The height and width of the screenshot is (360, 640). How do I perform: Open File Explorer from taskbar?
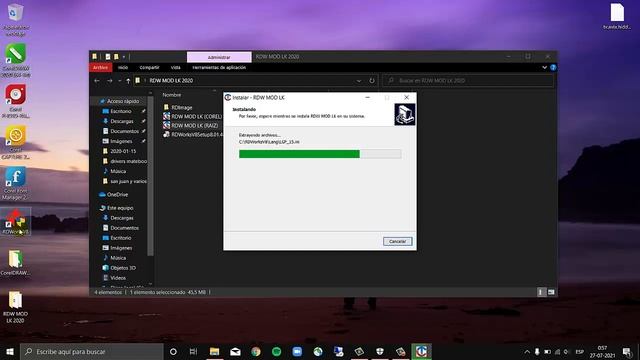tap(214, 351)
